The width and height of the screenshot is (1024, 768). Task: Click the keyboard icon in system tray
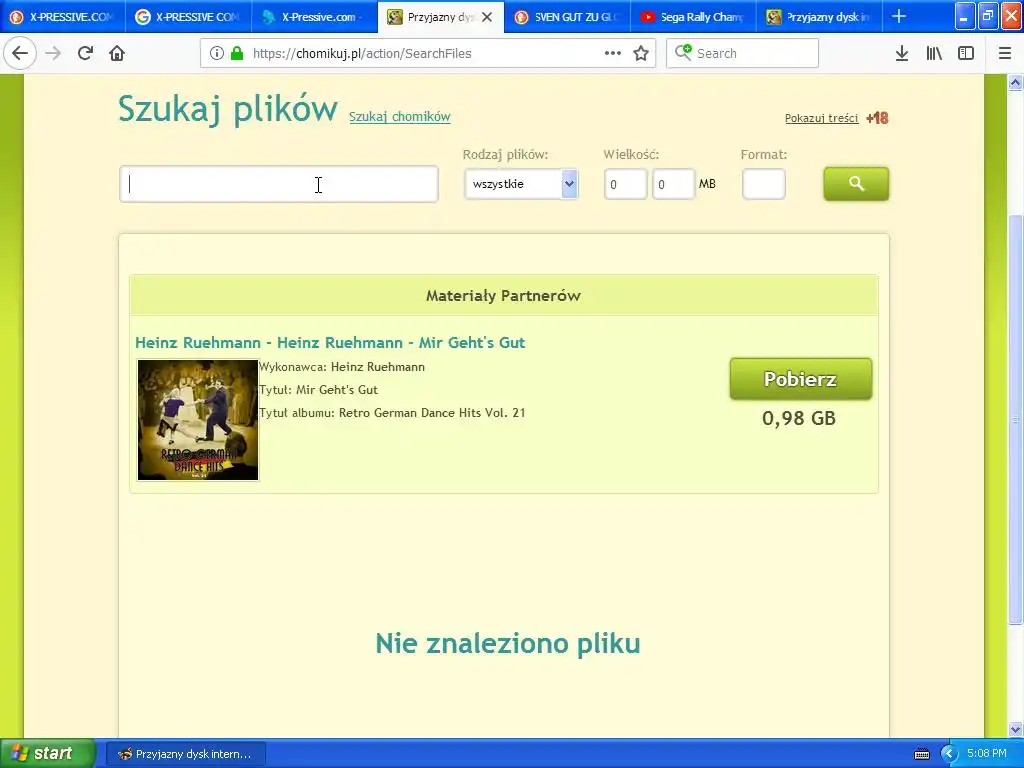pyautogui.click(x=921, y=754)
